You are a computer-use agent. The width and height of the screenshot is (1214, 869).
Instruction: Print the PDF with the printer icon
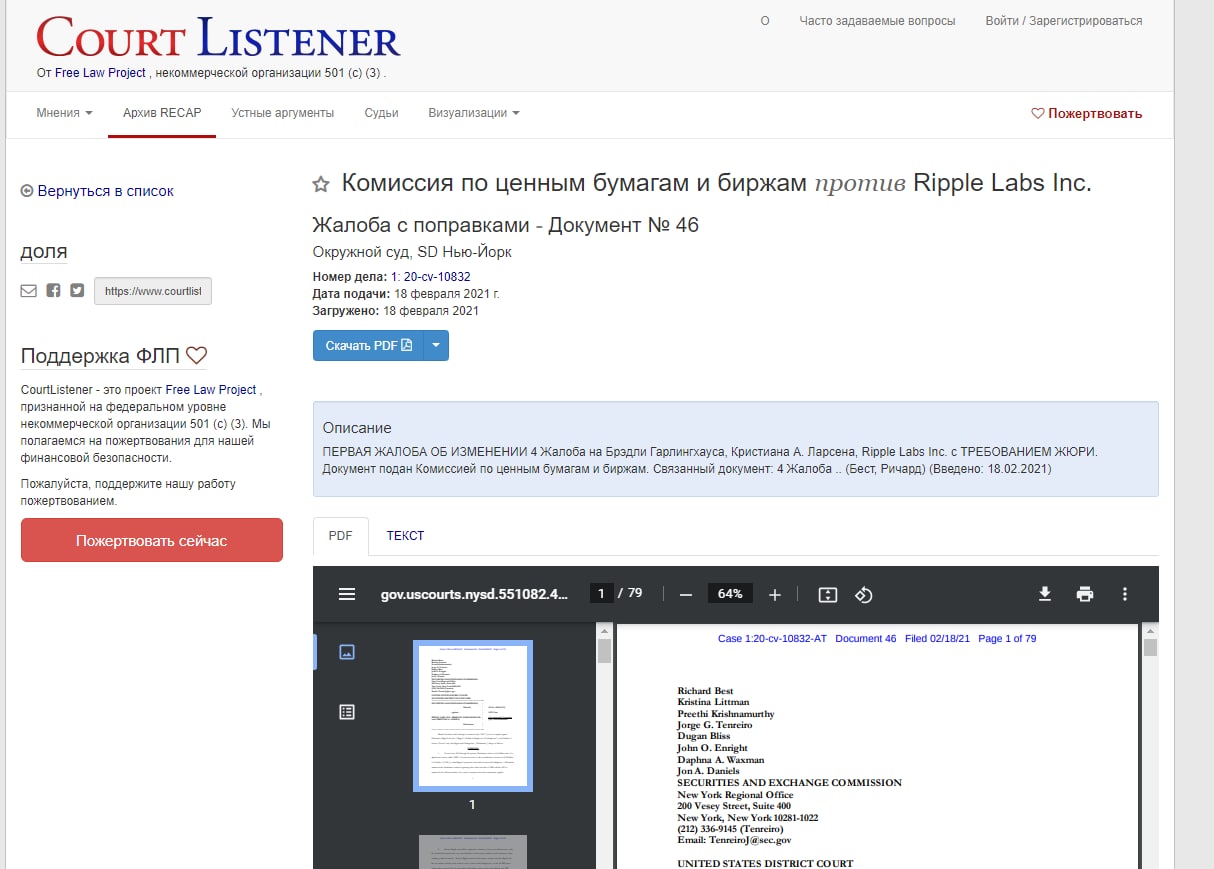point(1085,594)
